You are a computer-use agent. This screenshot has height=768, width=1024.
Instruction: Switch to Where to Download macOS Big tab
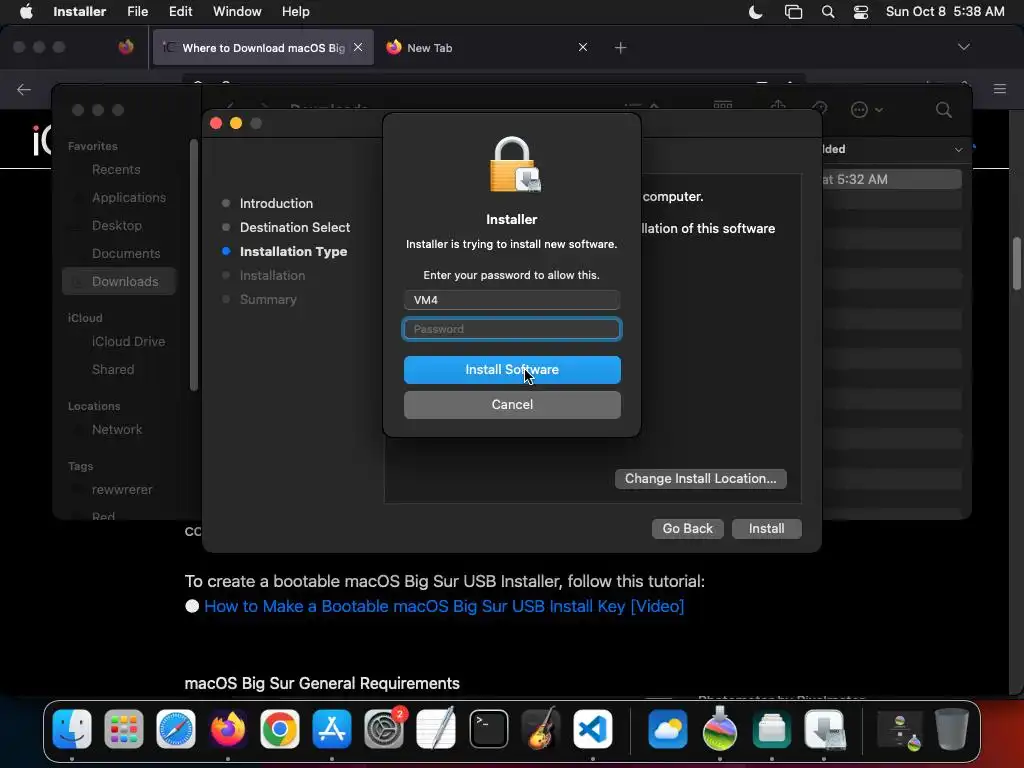(263, 48)
